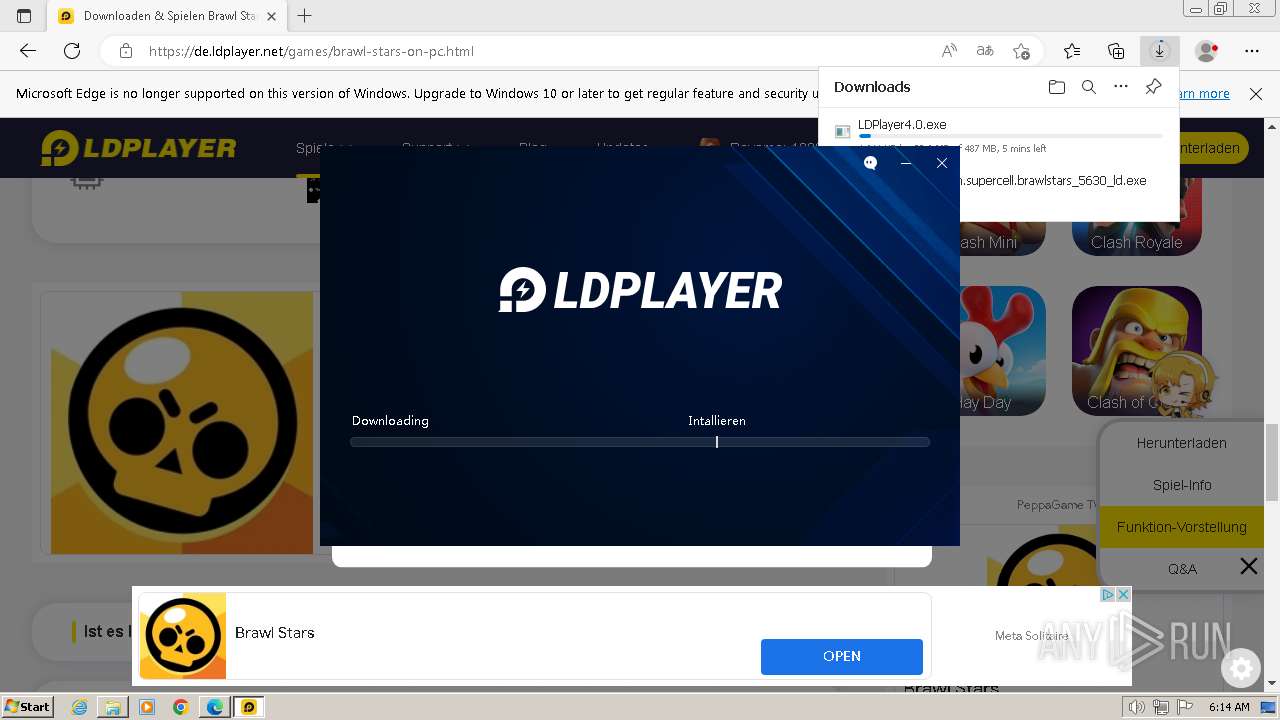This screenshot has width=1280, height=720.
Task: Open Internet Explorer from taskbar
Action: tap(80, 707)
